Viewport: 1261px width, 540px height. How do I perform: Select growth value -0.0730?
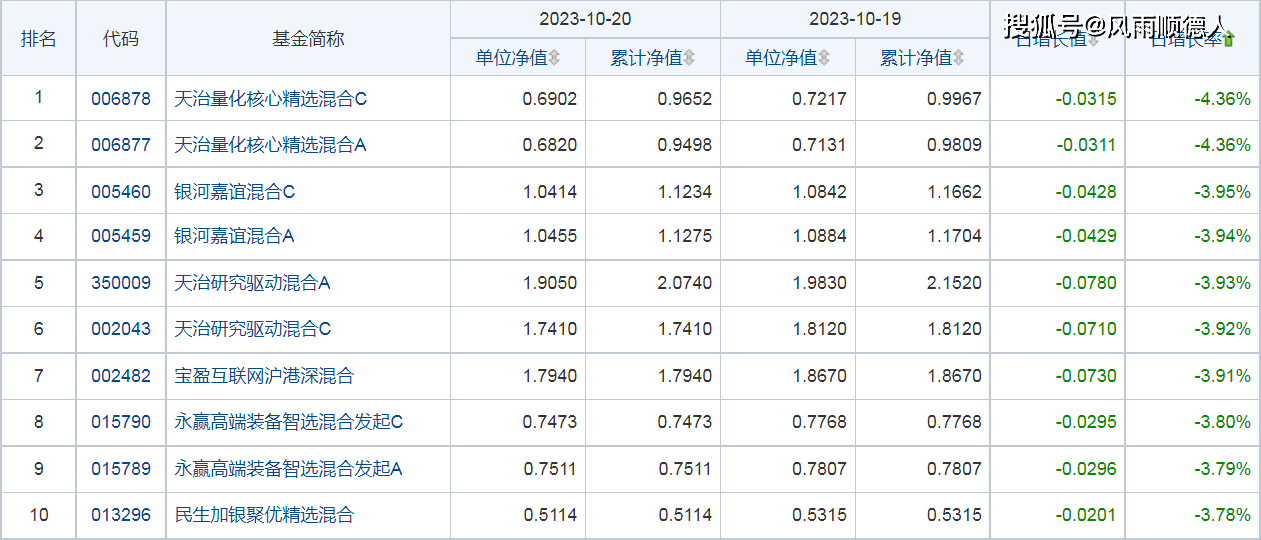click(1086, 376)
